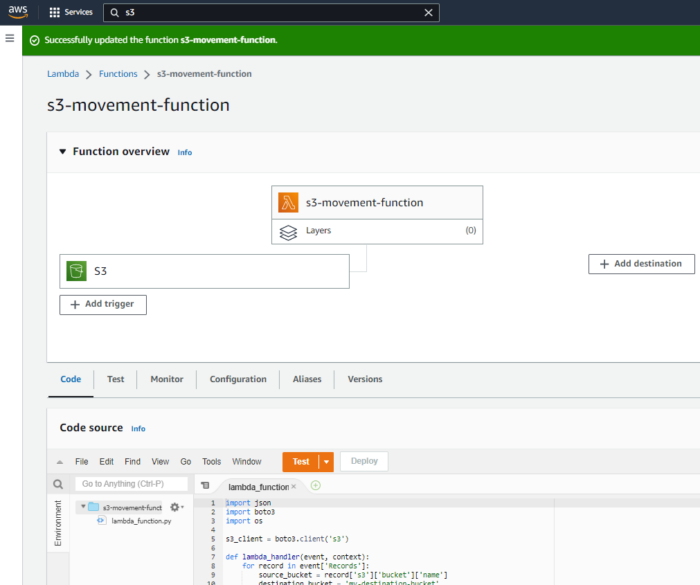This screenshot has width=700, height=585.
Task: Toggle the Environment side panel tab
Action: click(58, 523)
